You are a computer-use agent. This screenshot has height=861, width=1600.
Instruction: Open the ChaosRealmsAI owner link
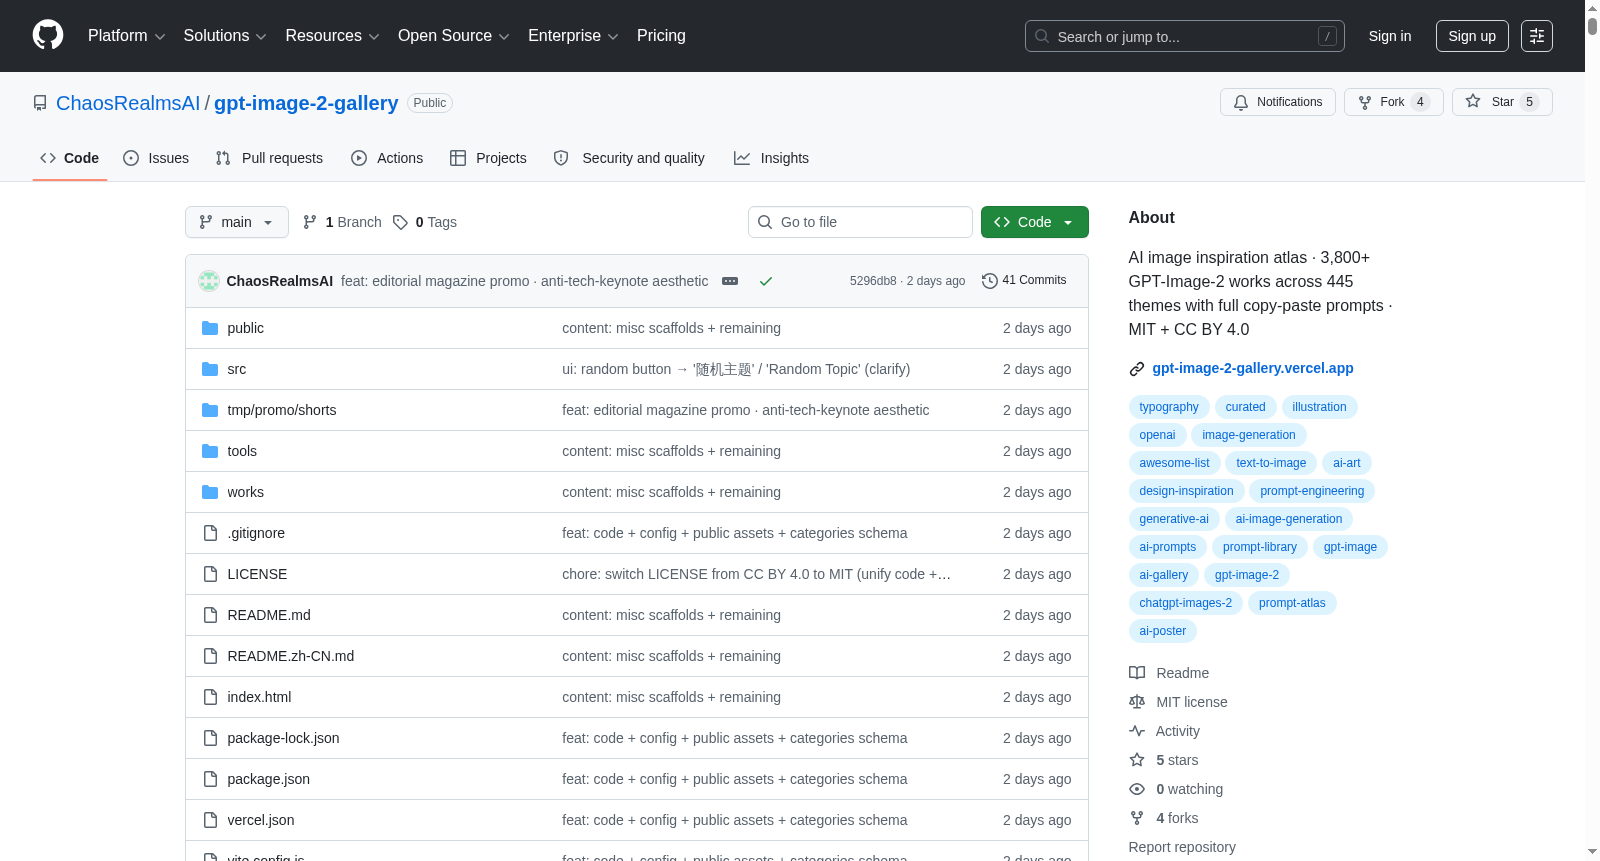click(128, 103)
